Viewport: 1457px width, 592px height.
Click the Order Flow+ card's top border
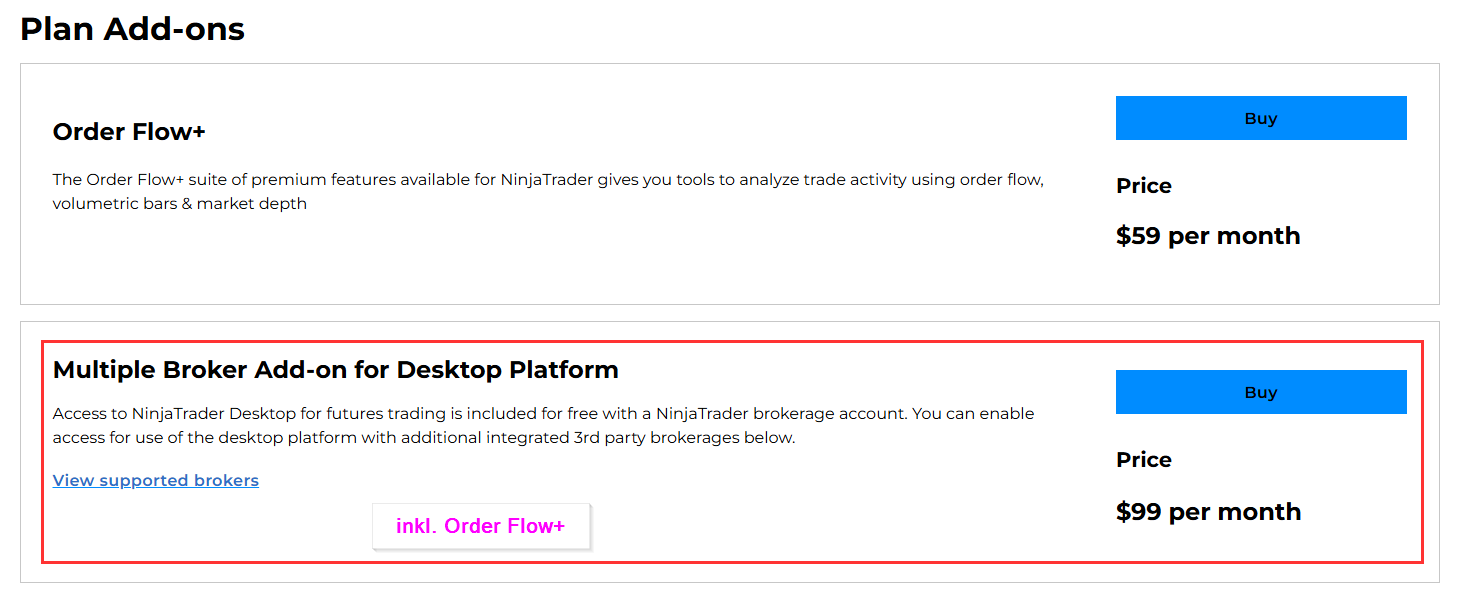tap(730, 64)
